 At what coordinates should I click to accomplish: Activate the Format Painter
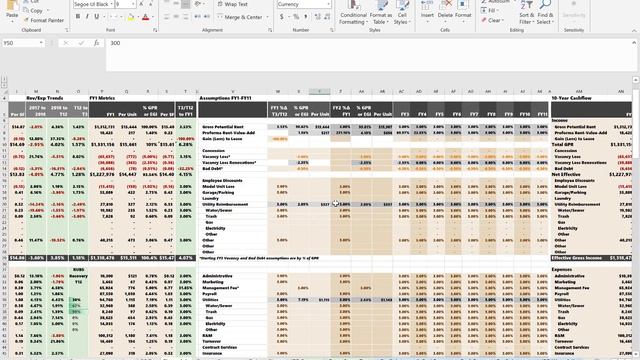[43, 20]
